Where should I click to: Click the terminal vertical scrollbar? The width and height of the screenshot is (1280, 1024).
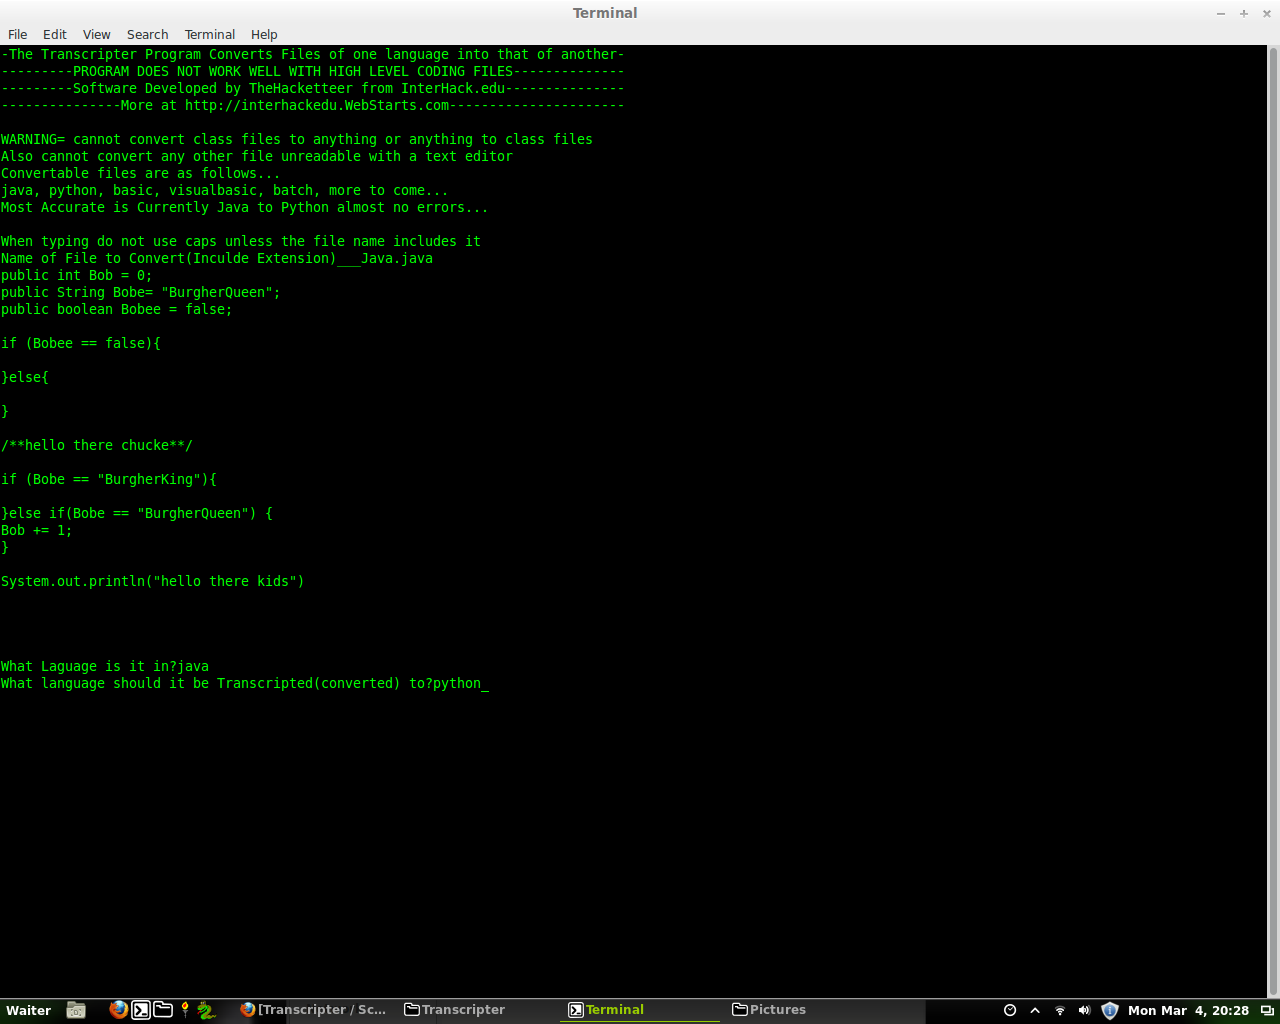(x=1273, y=520)
